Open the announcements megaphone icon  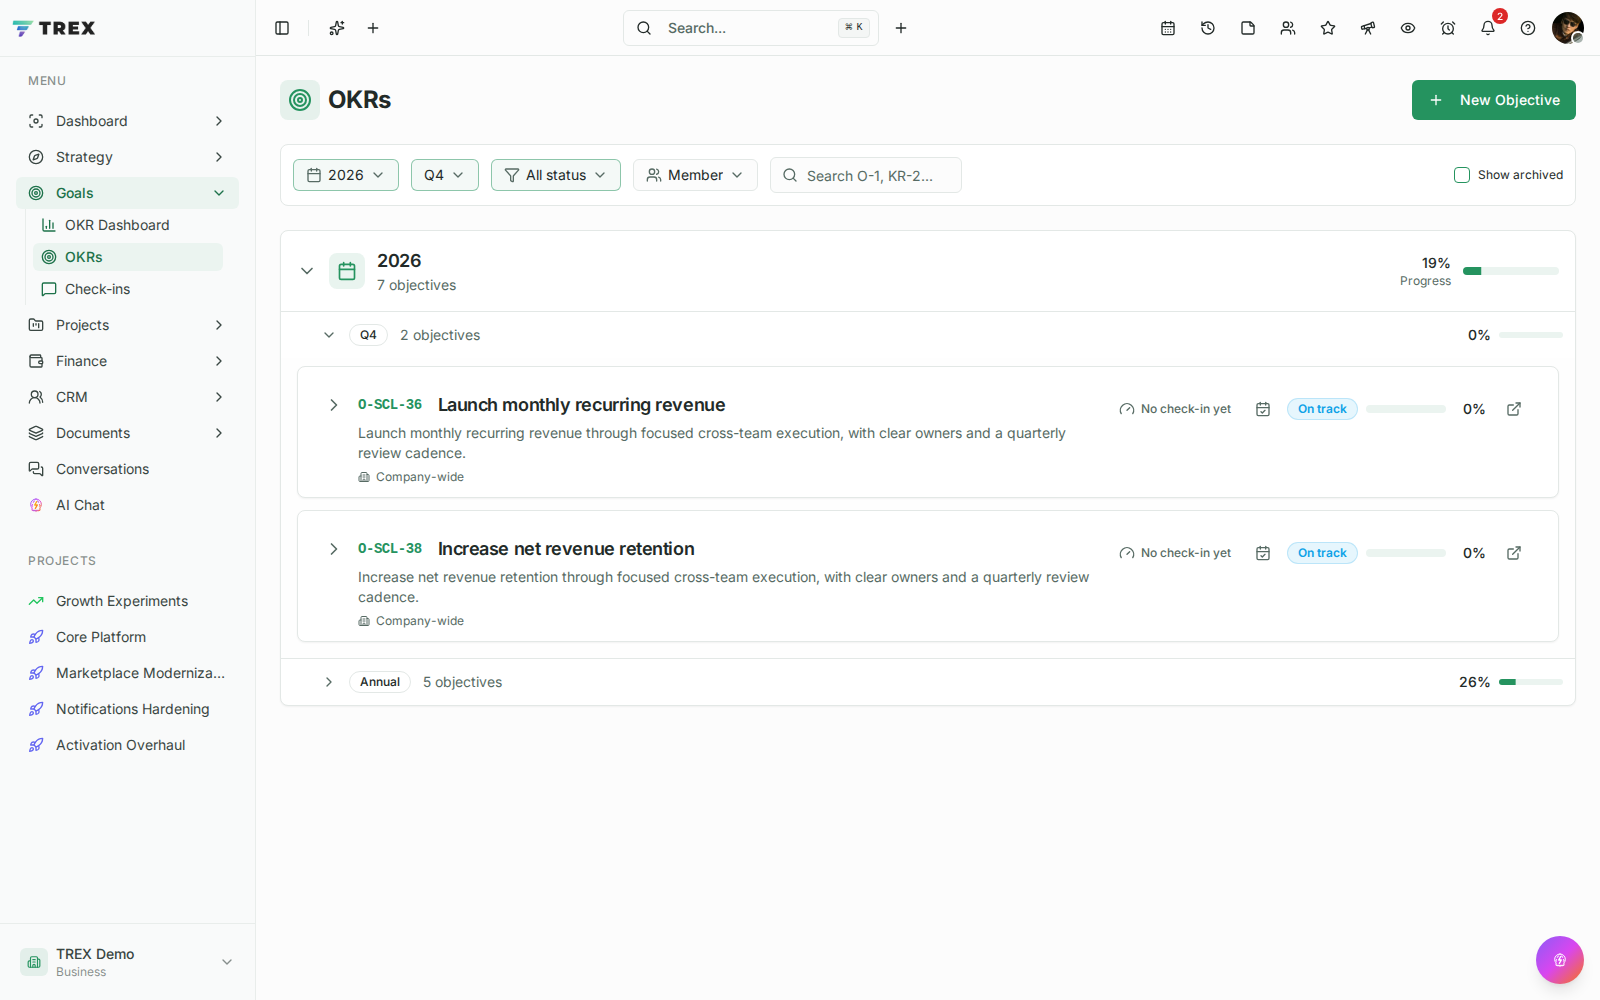pos(1368,28)
